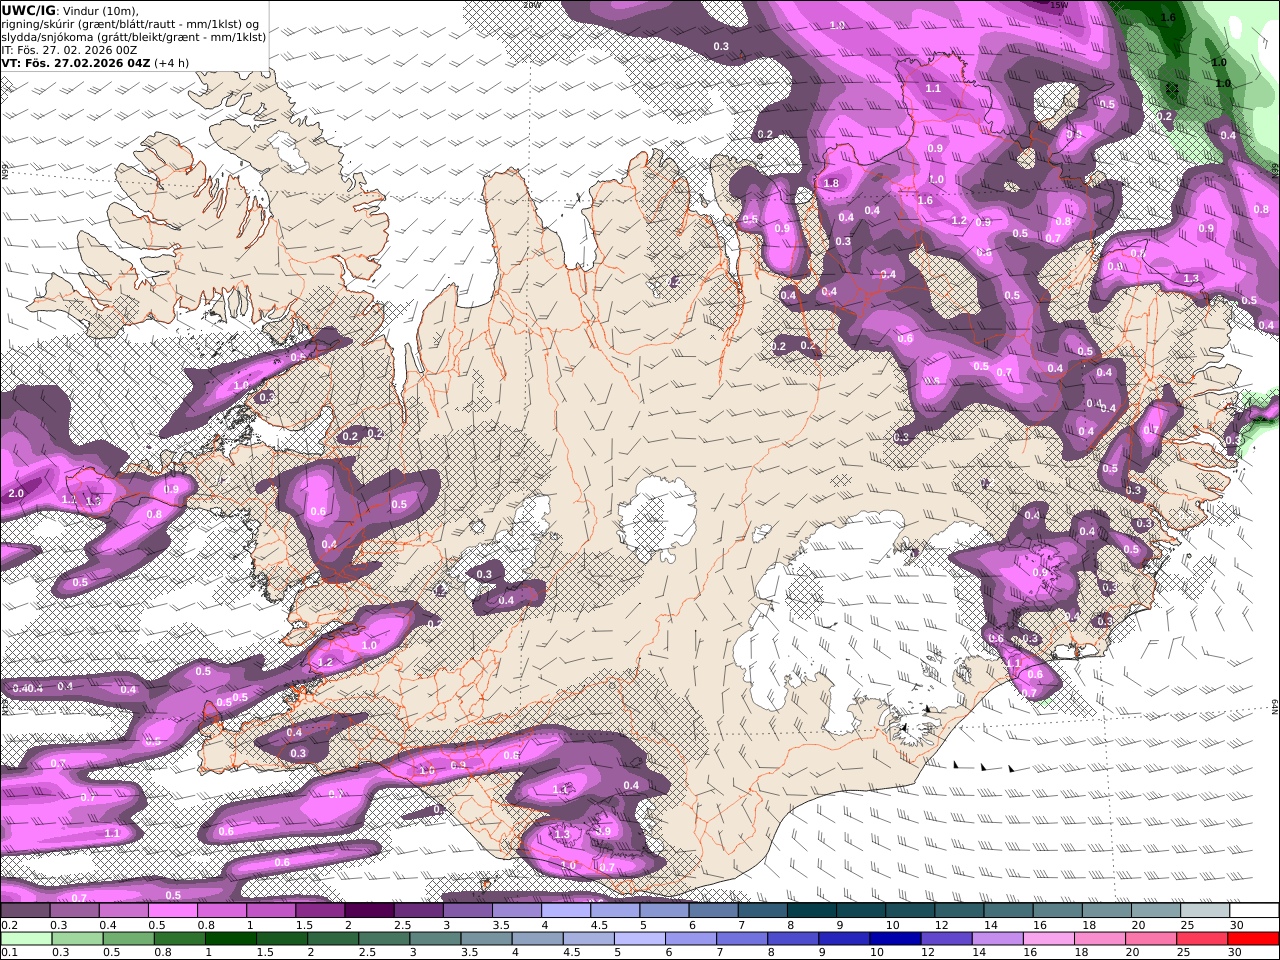
Task: Click the upper legend swatch labeled 0.2
Action: (x=25, y=911)
